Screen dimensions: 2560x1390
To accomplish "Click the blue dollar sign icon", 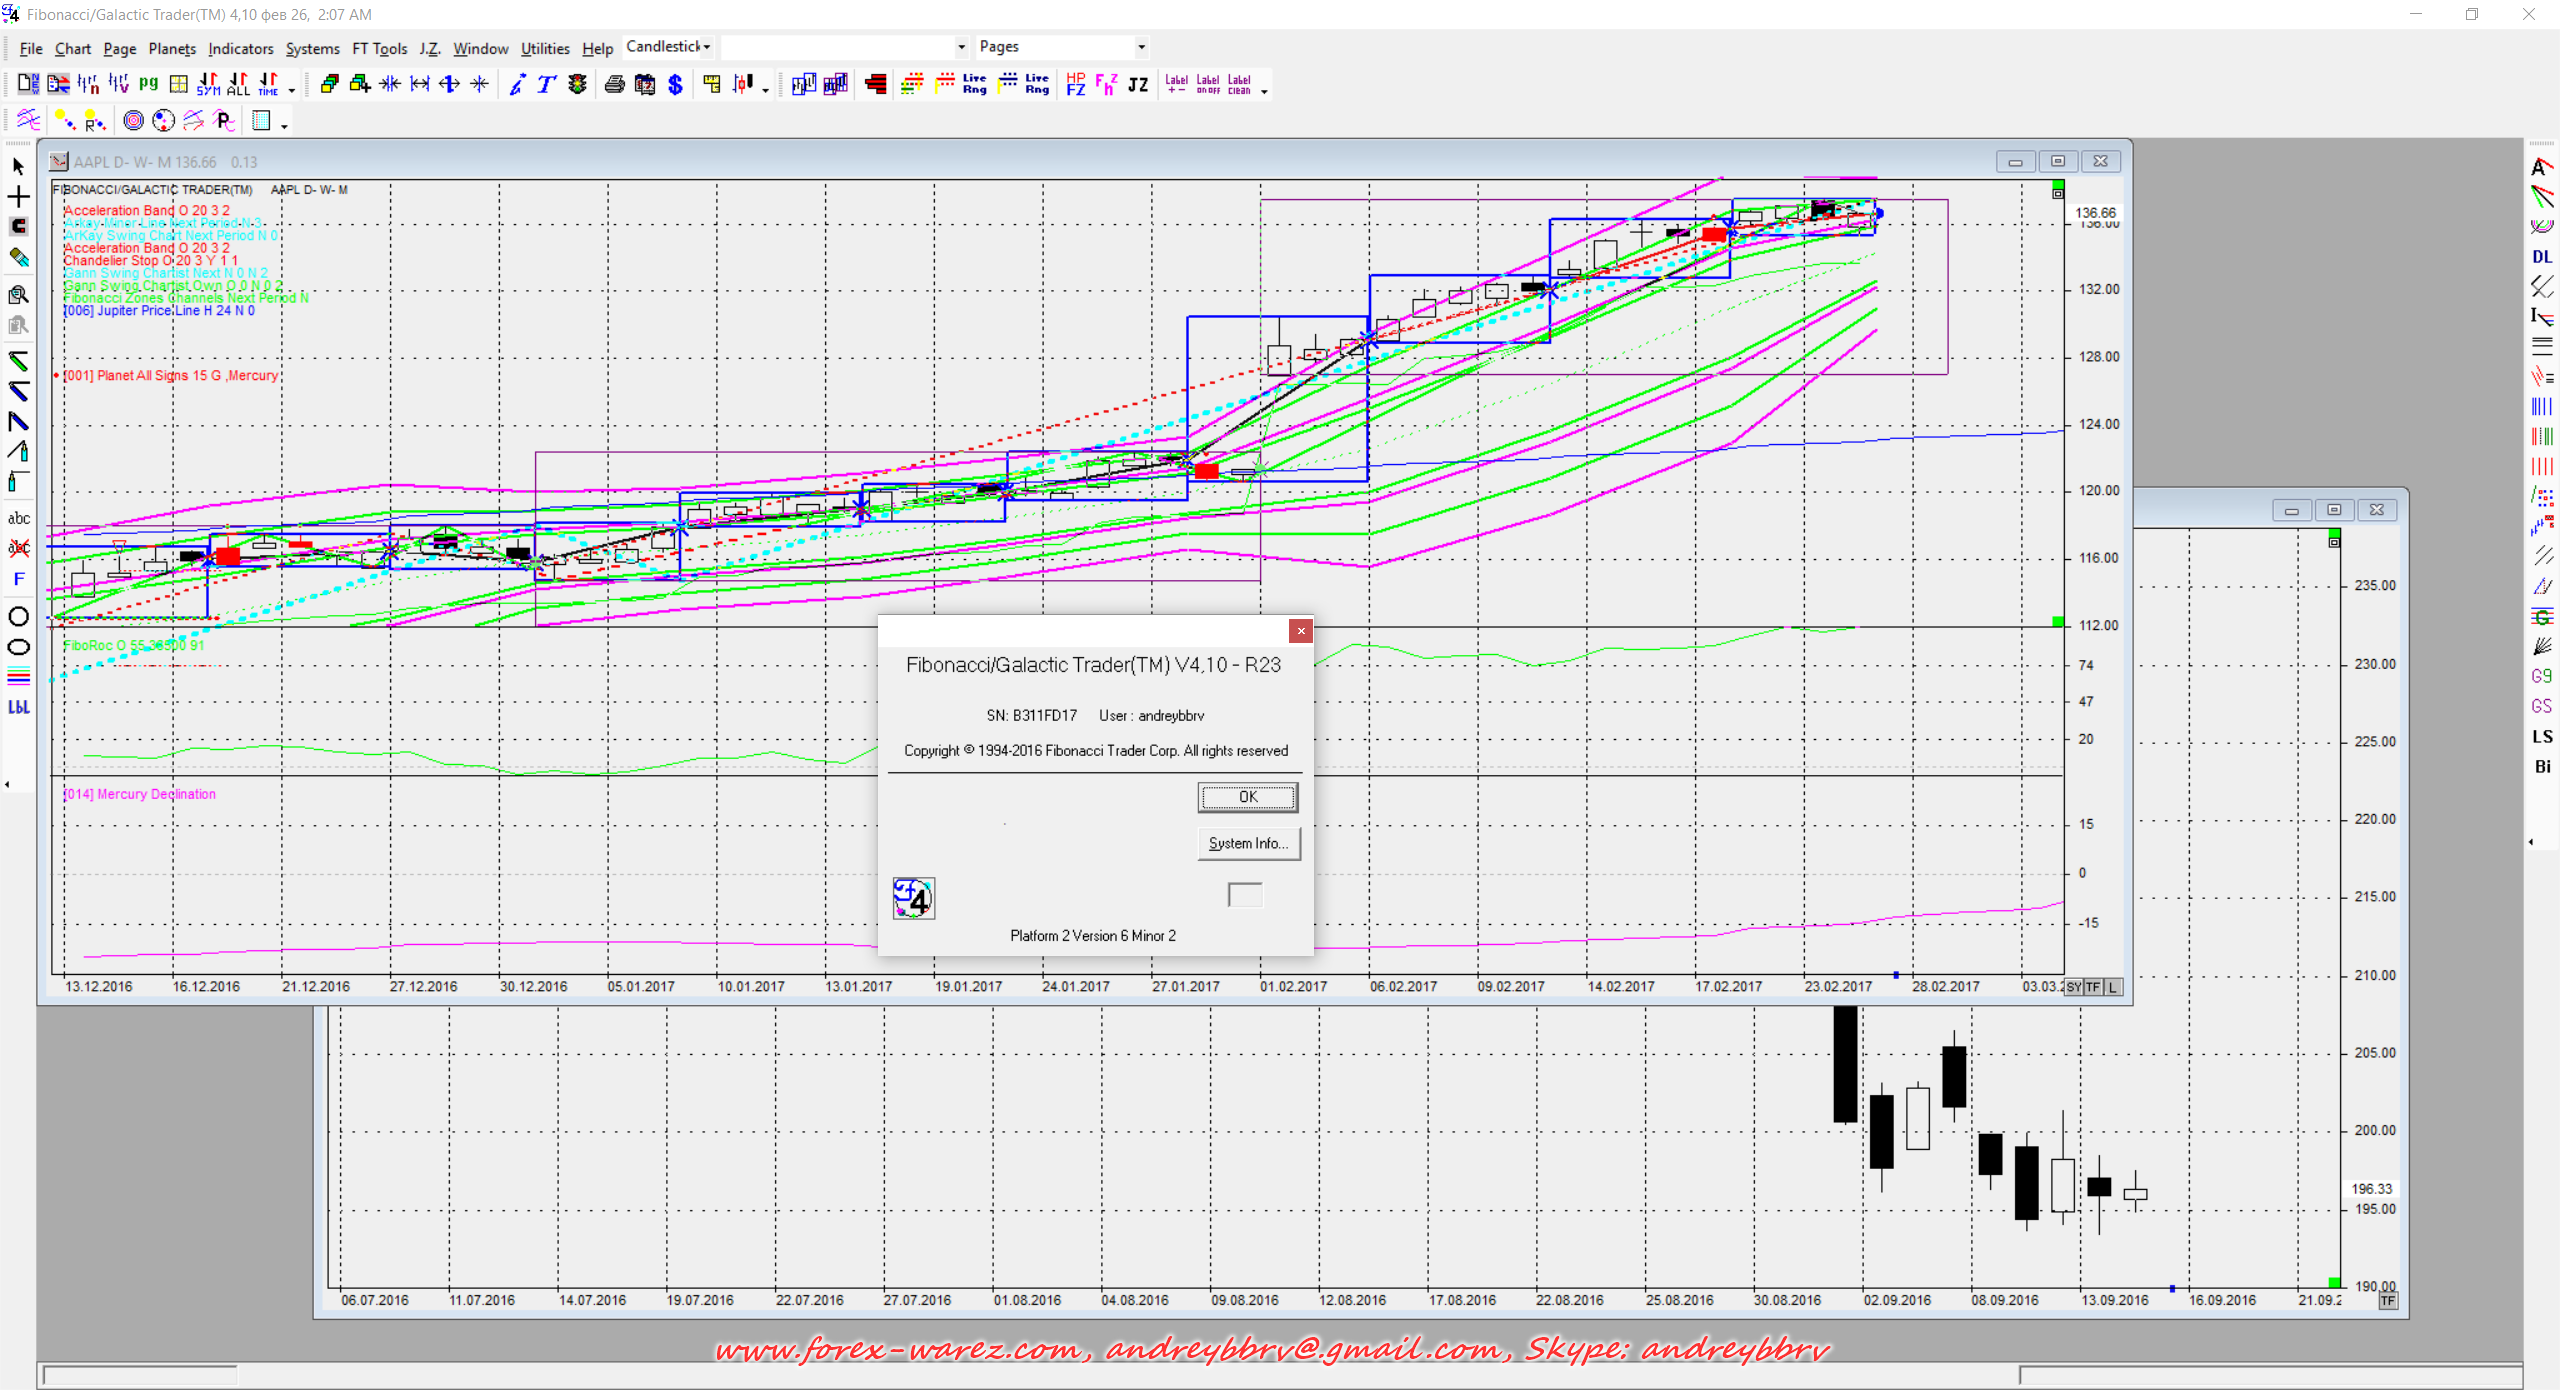I will pos(675,85).
